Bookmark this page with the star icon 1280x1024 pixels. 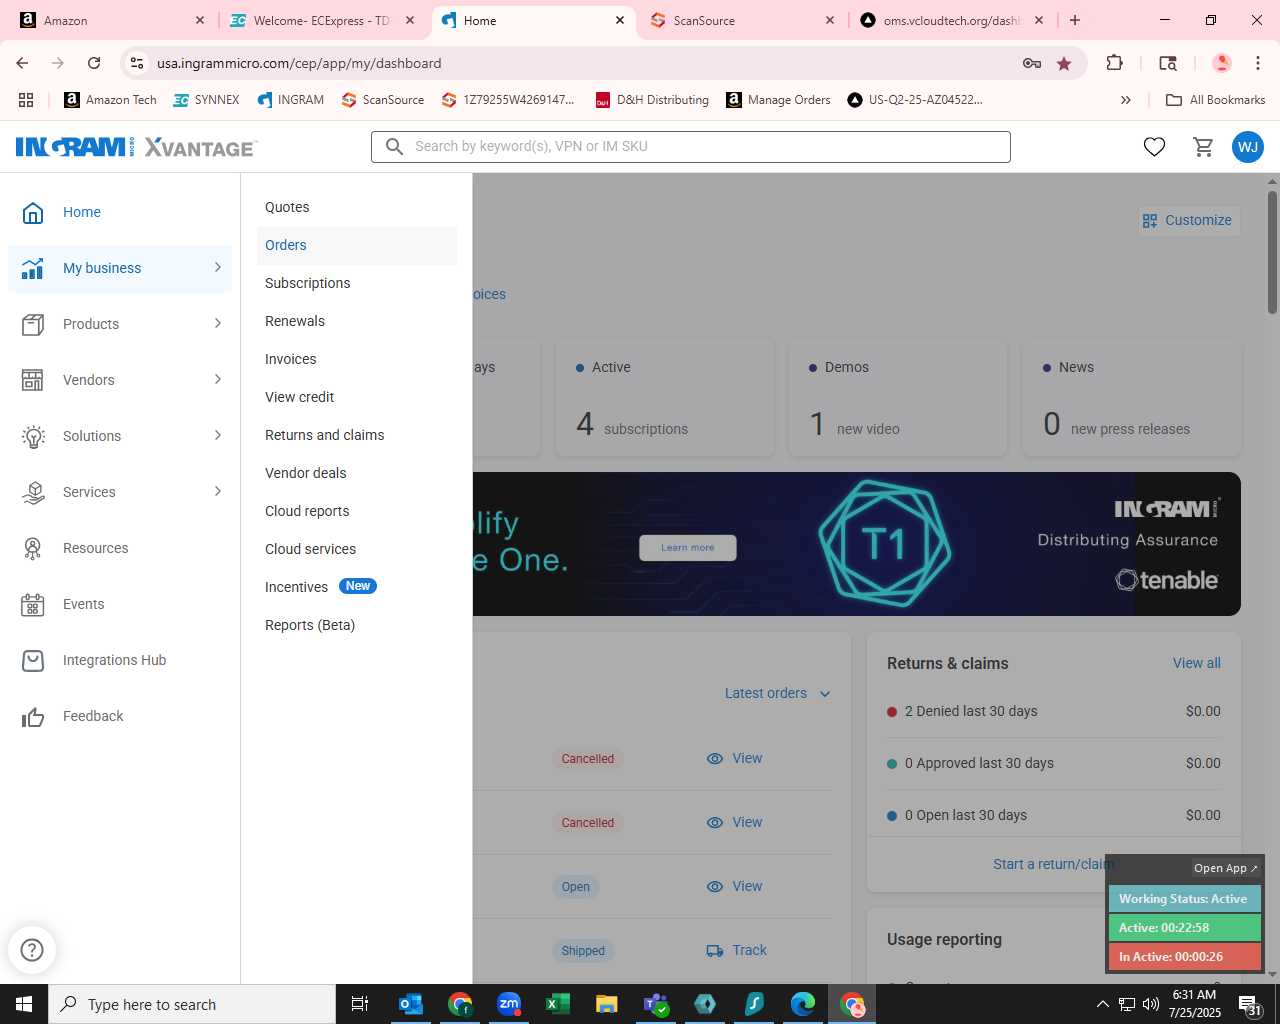[x=1064, y=63]
